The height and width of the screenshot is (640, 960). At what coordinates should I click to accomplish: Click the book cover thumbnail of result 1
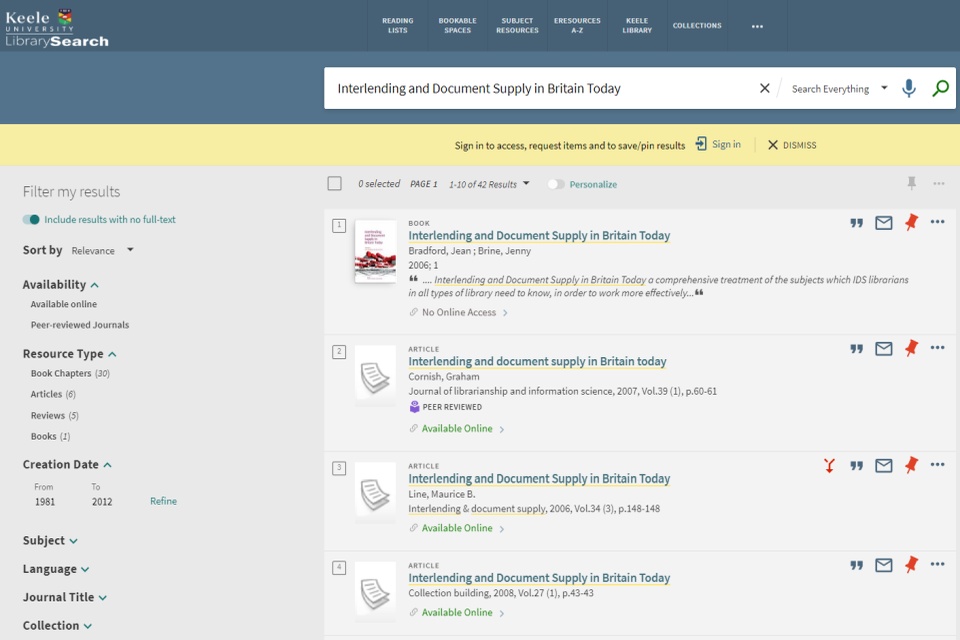375,251
